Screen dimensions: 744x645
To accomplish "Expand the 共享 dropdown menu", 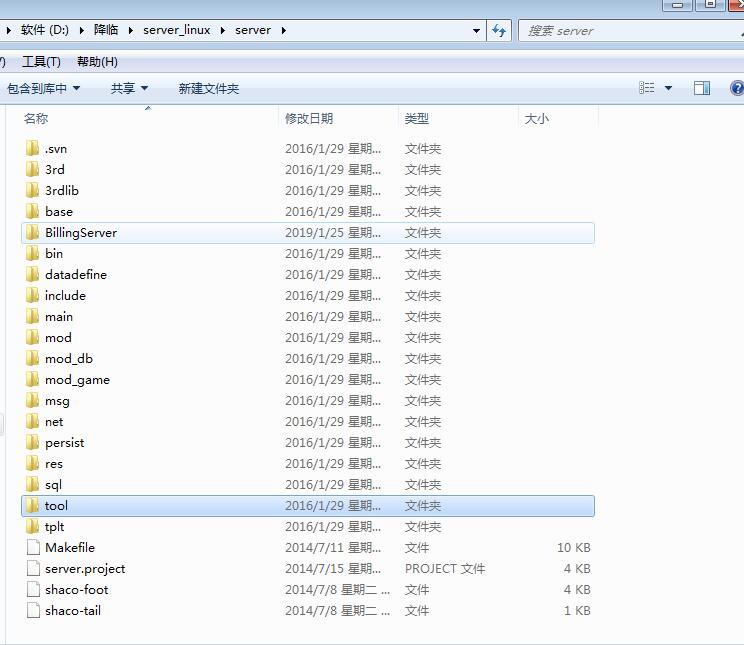I will click(129, 88).
